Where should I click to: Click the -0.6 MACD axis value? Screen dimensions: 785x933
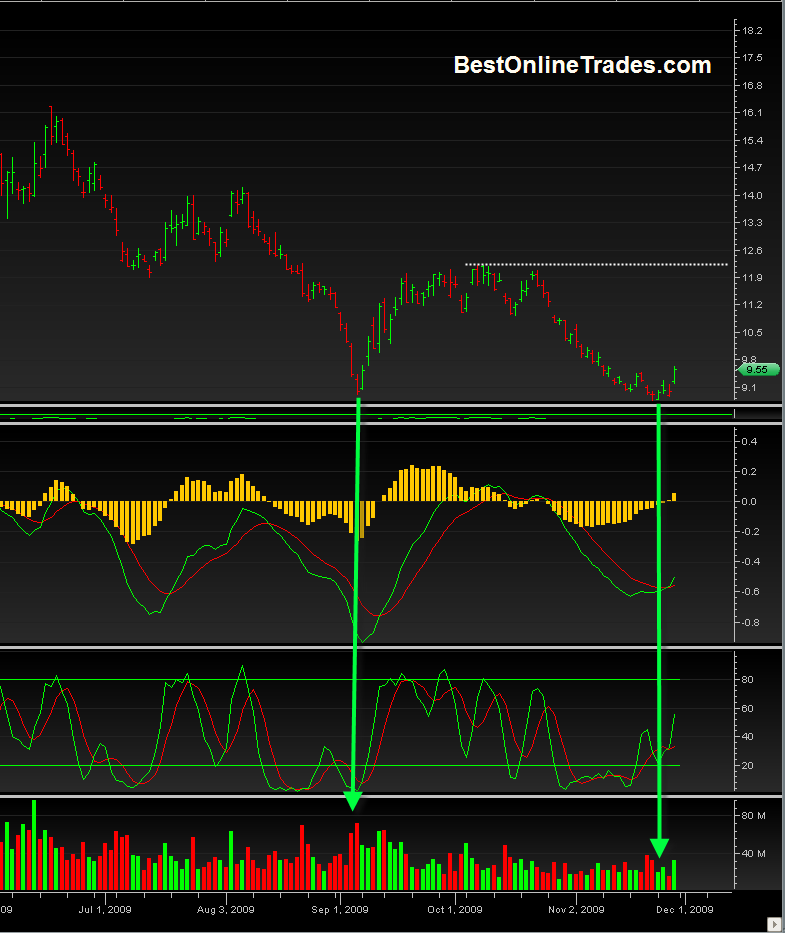point(750,592)
